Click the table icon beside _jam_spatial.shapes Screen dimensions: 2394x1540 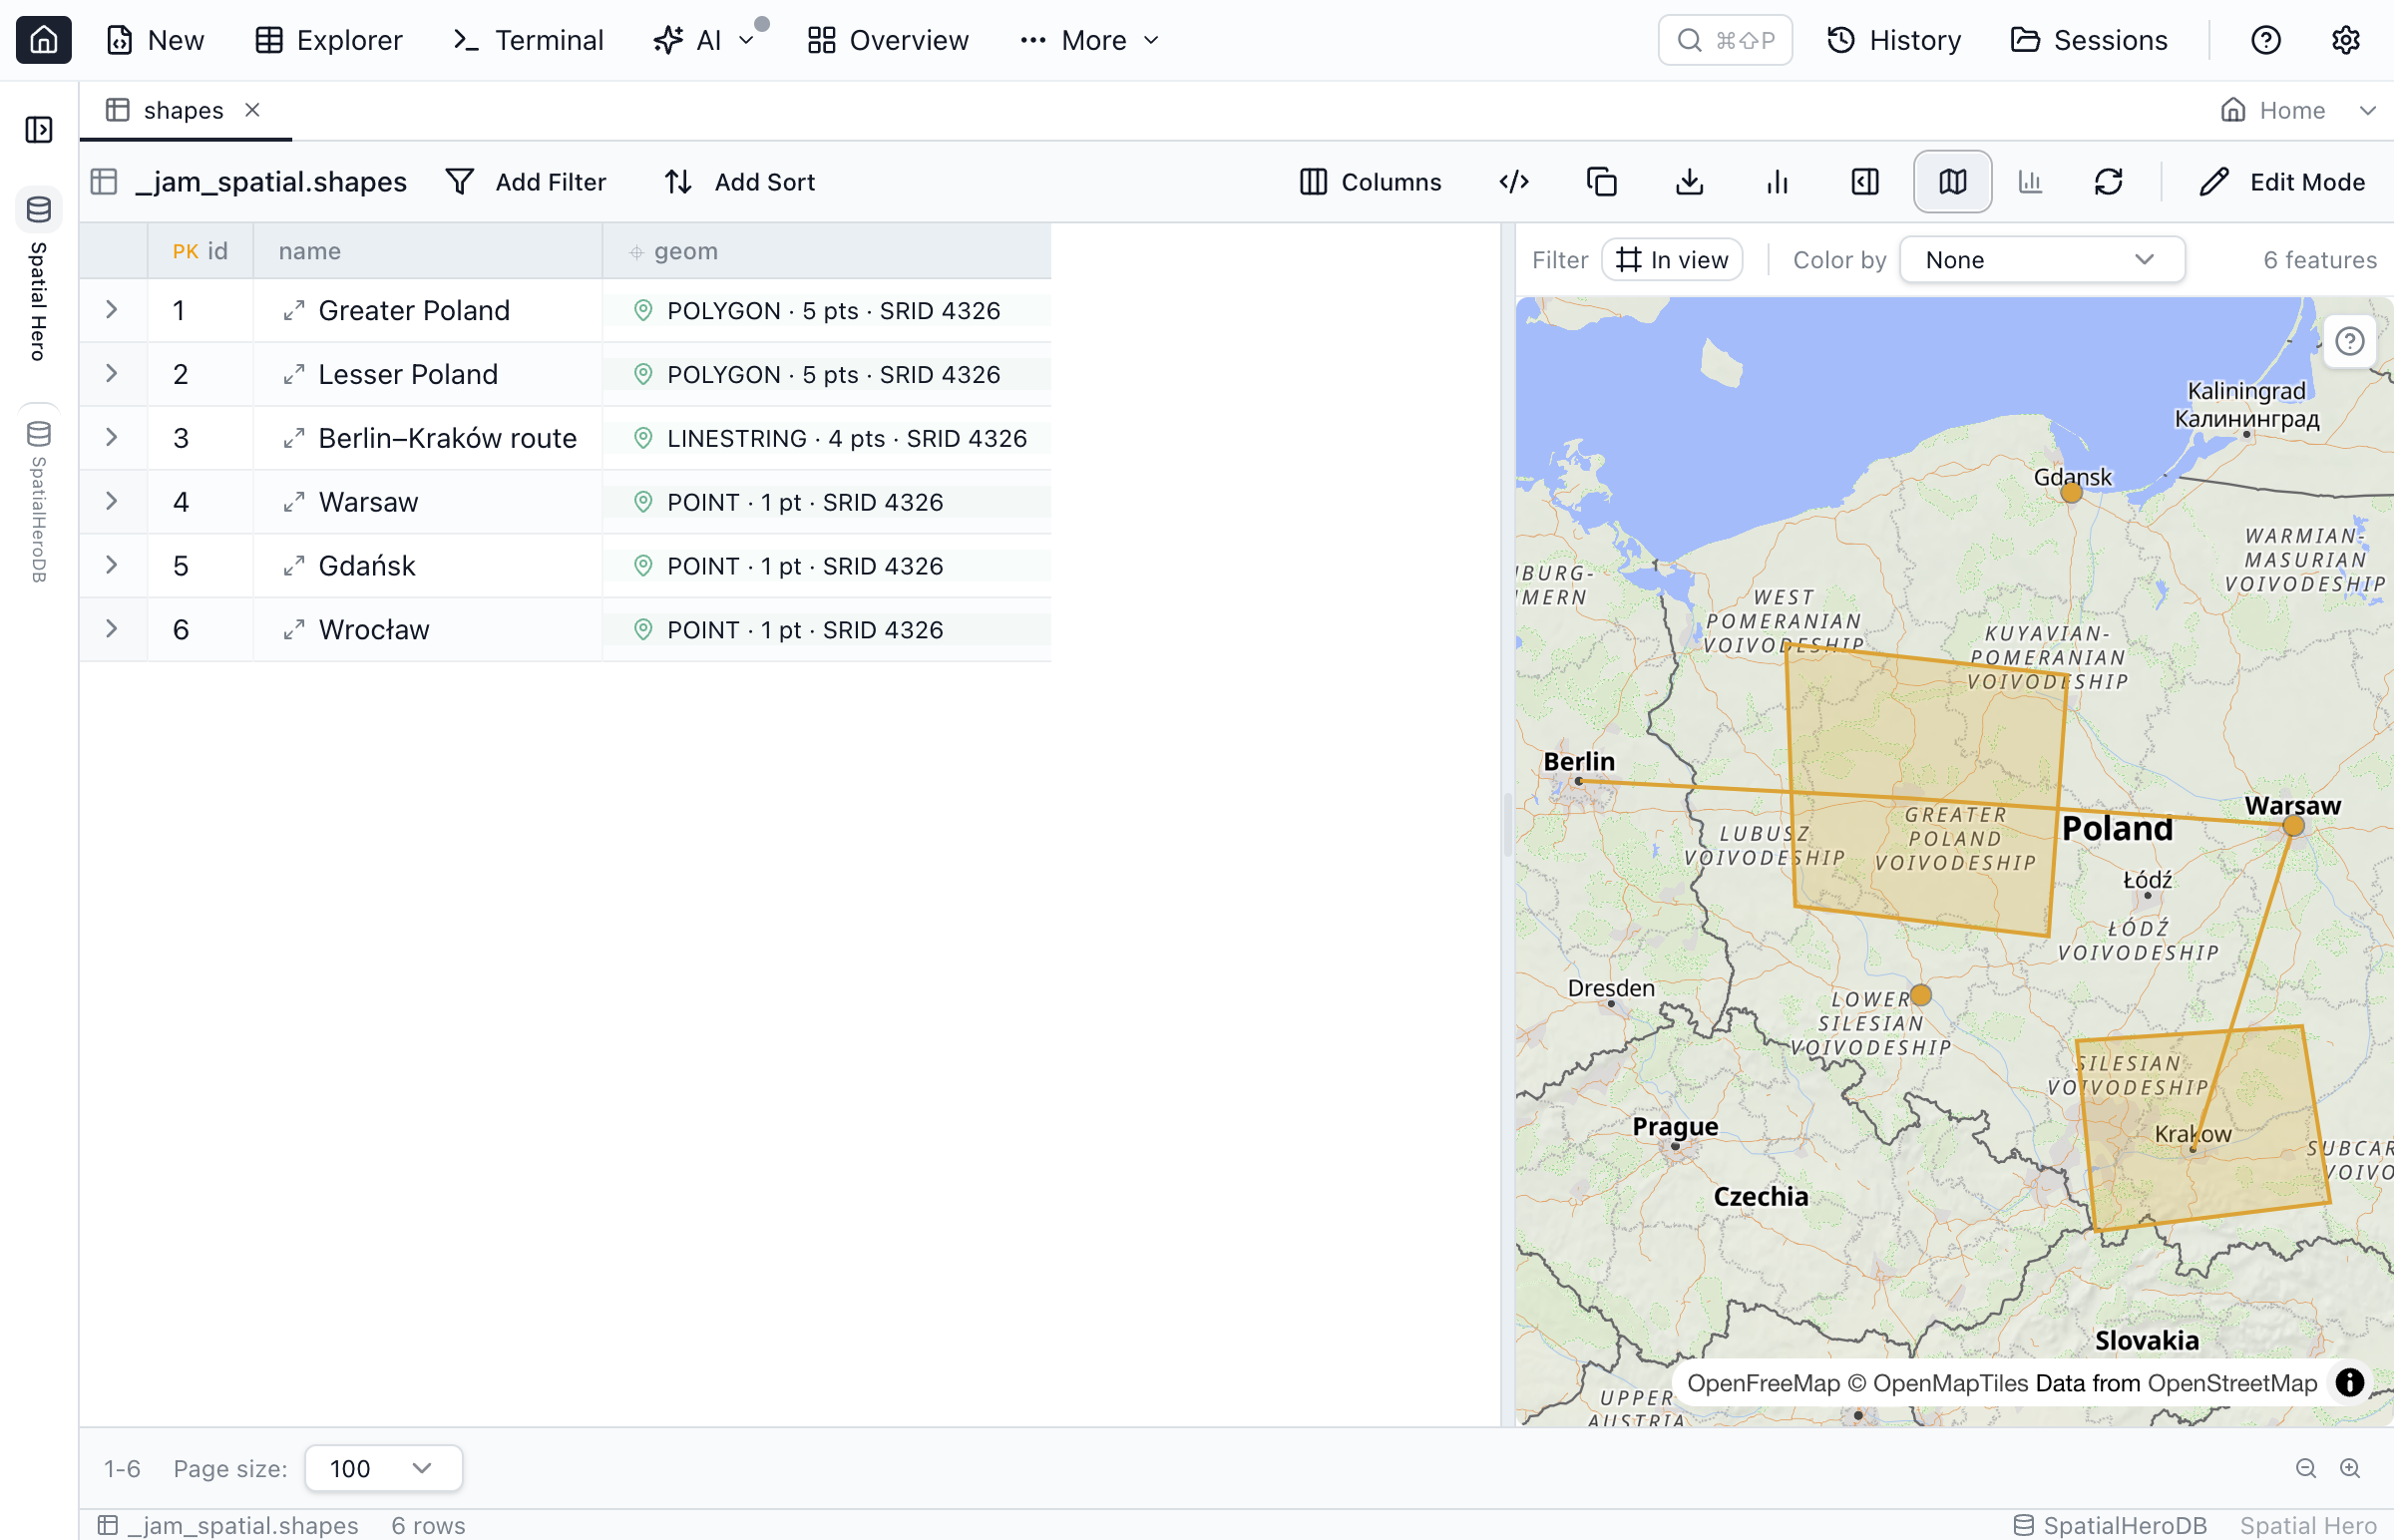coord(104,181)
